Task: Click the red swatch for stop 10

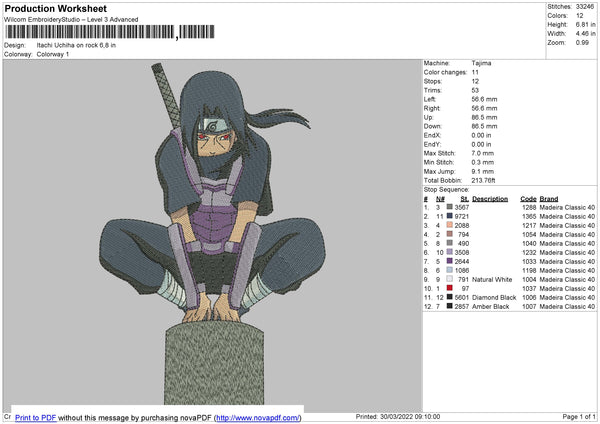Action: (450, 288)
